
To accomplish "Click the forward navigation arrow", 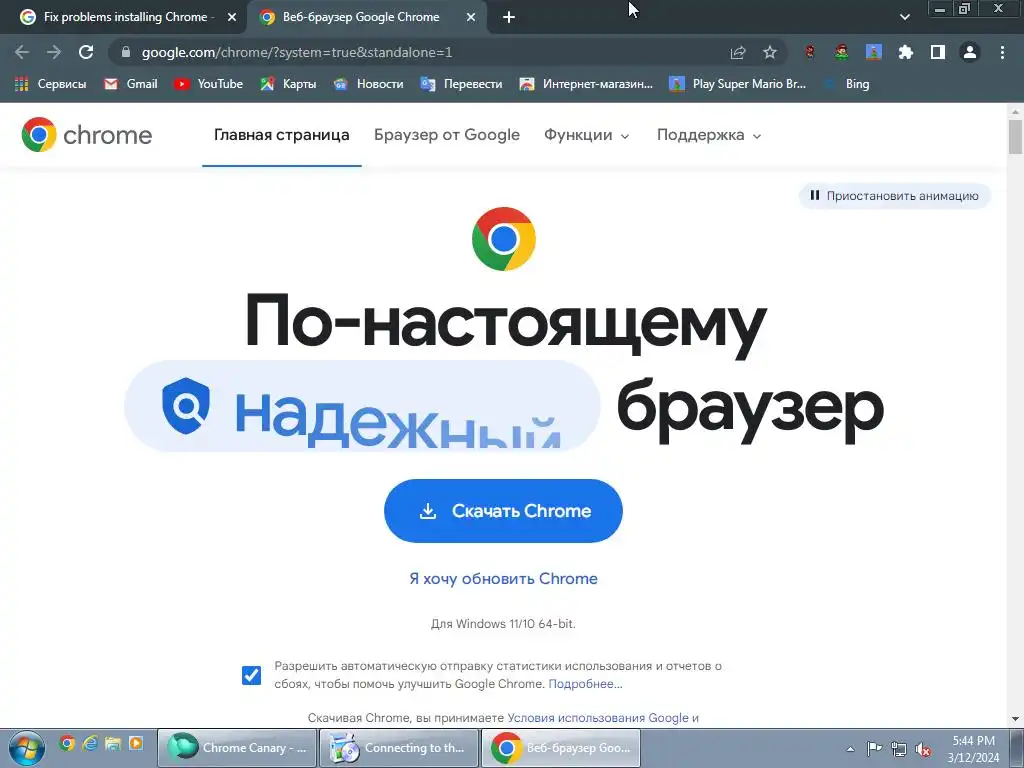I will pyautogui.click(x=54, y=52).
